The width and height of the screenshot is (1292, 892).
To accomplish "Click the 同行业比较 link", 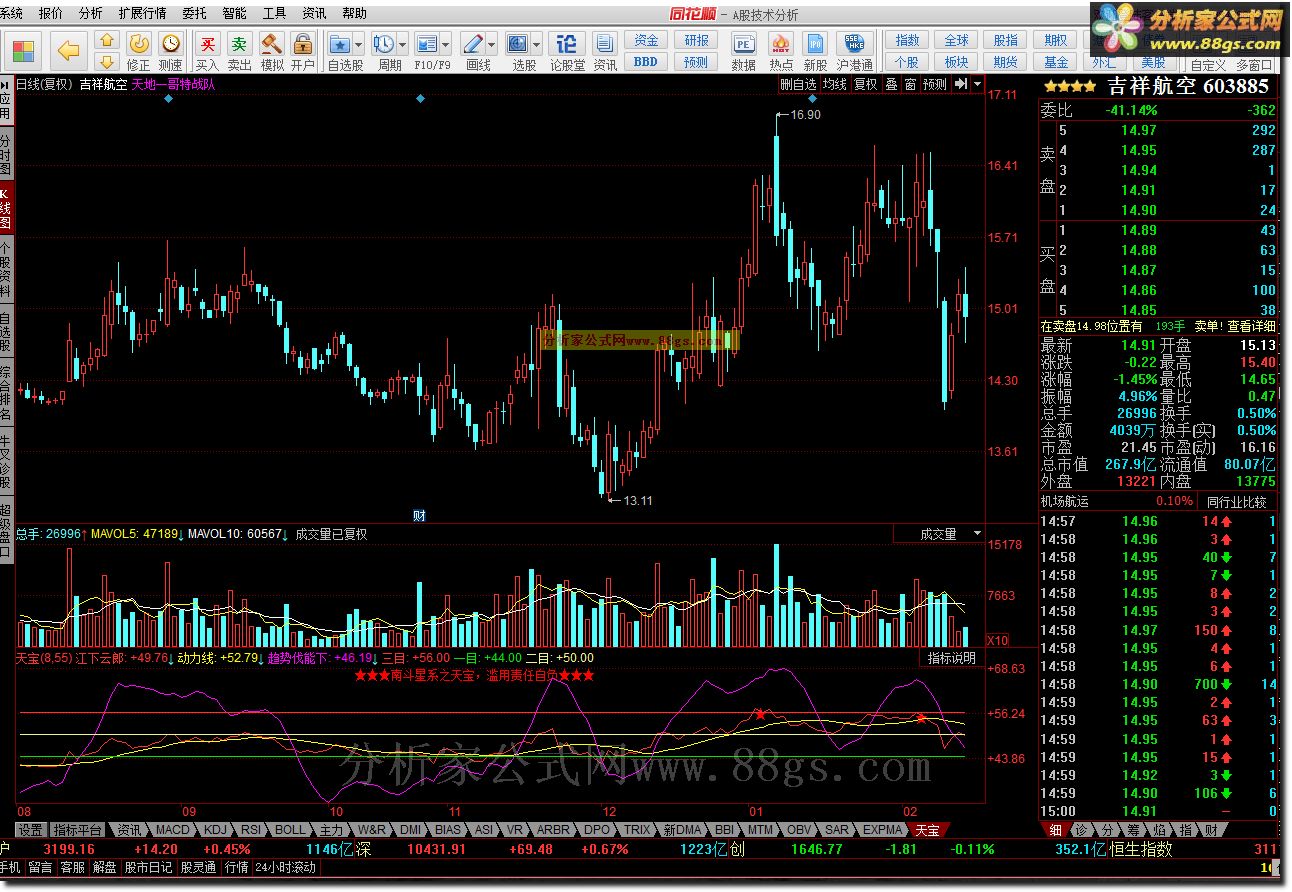I will tap(1237, 501).
